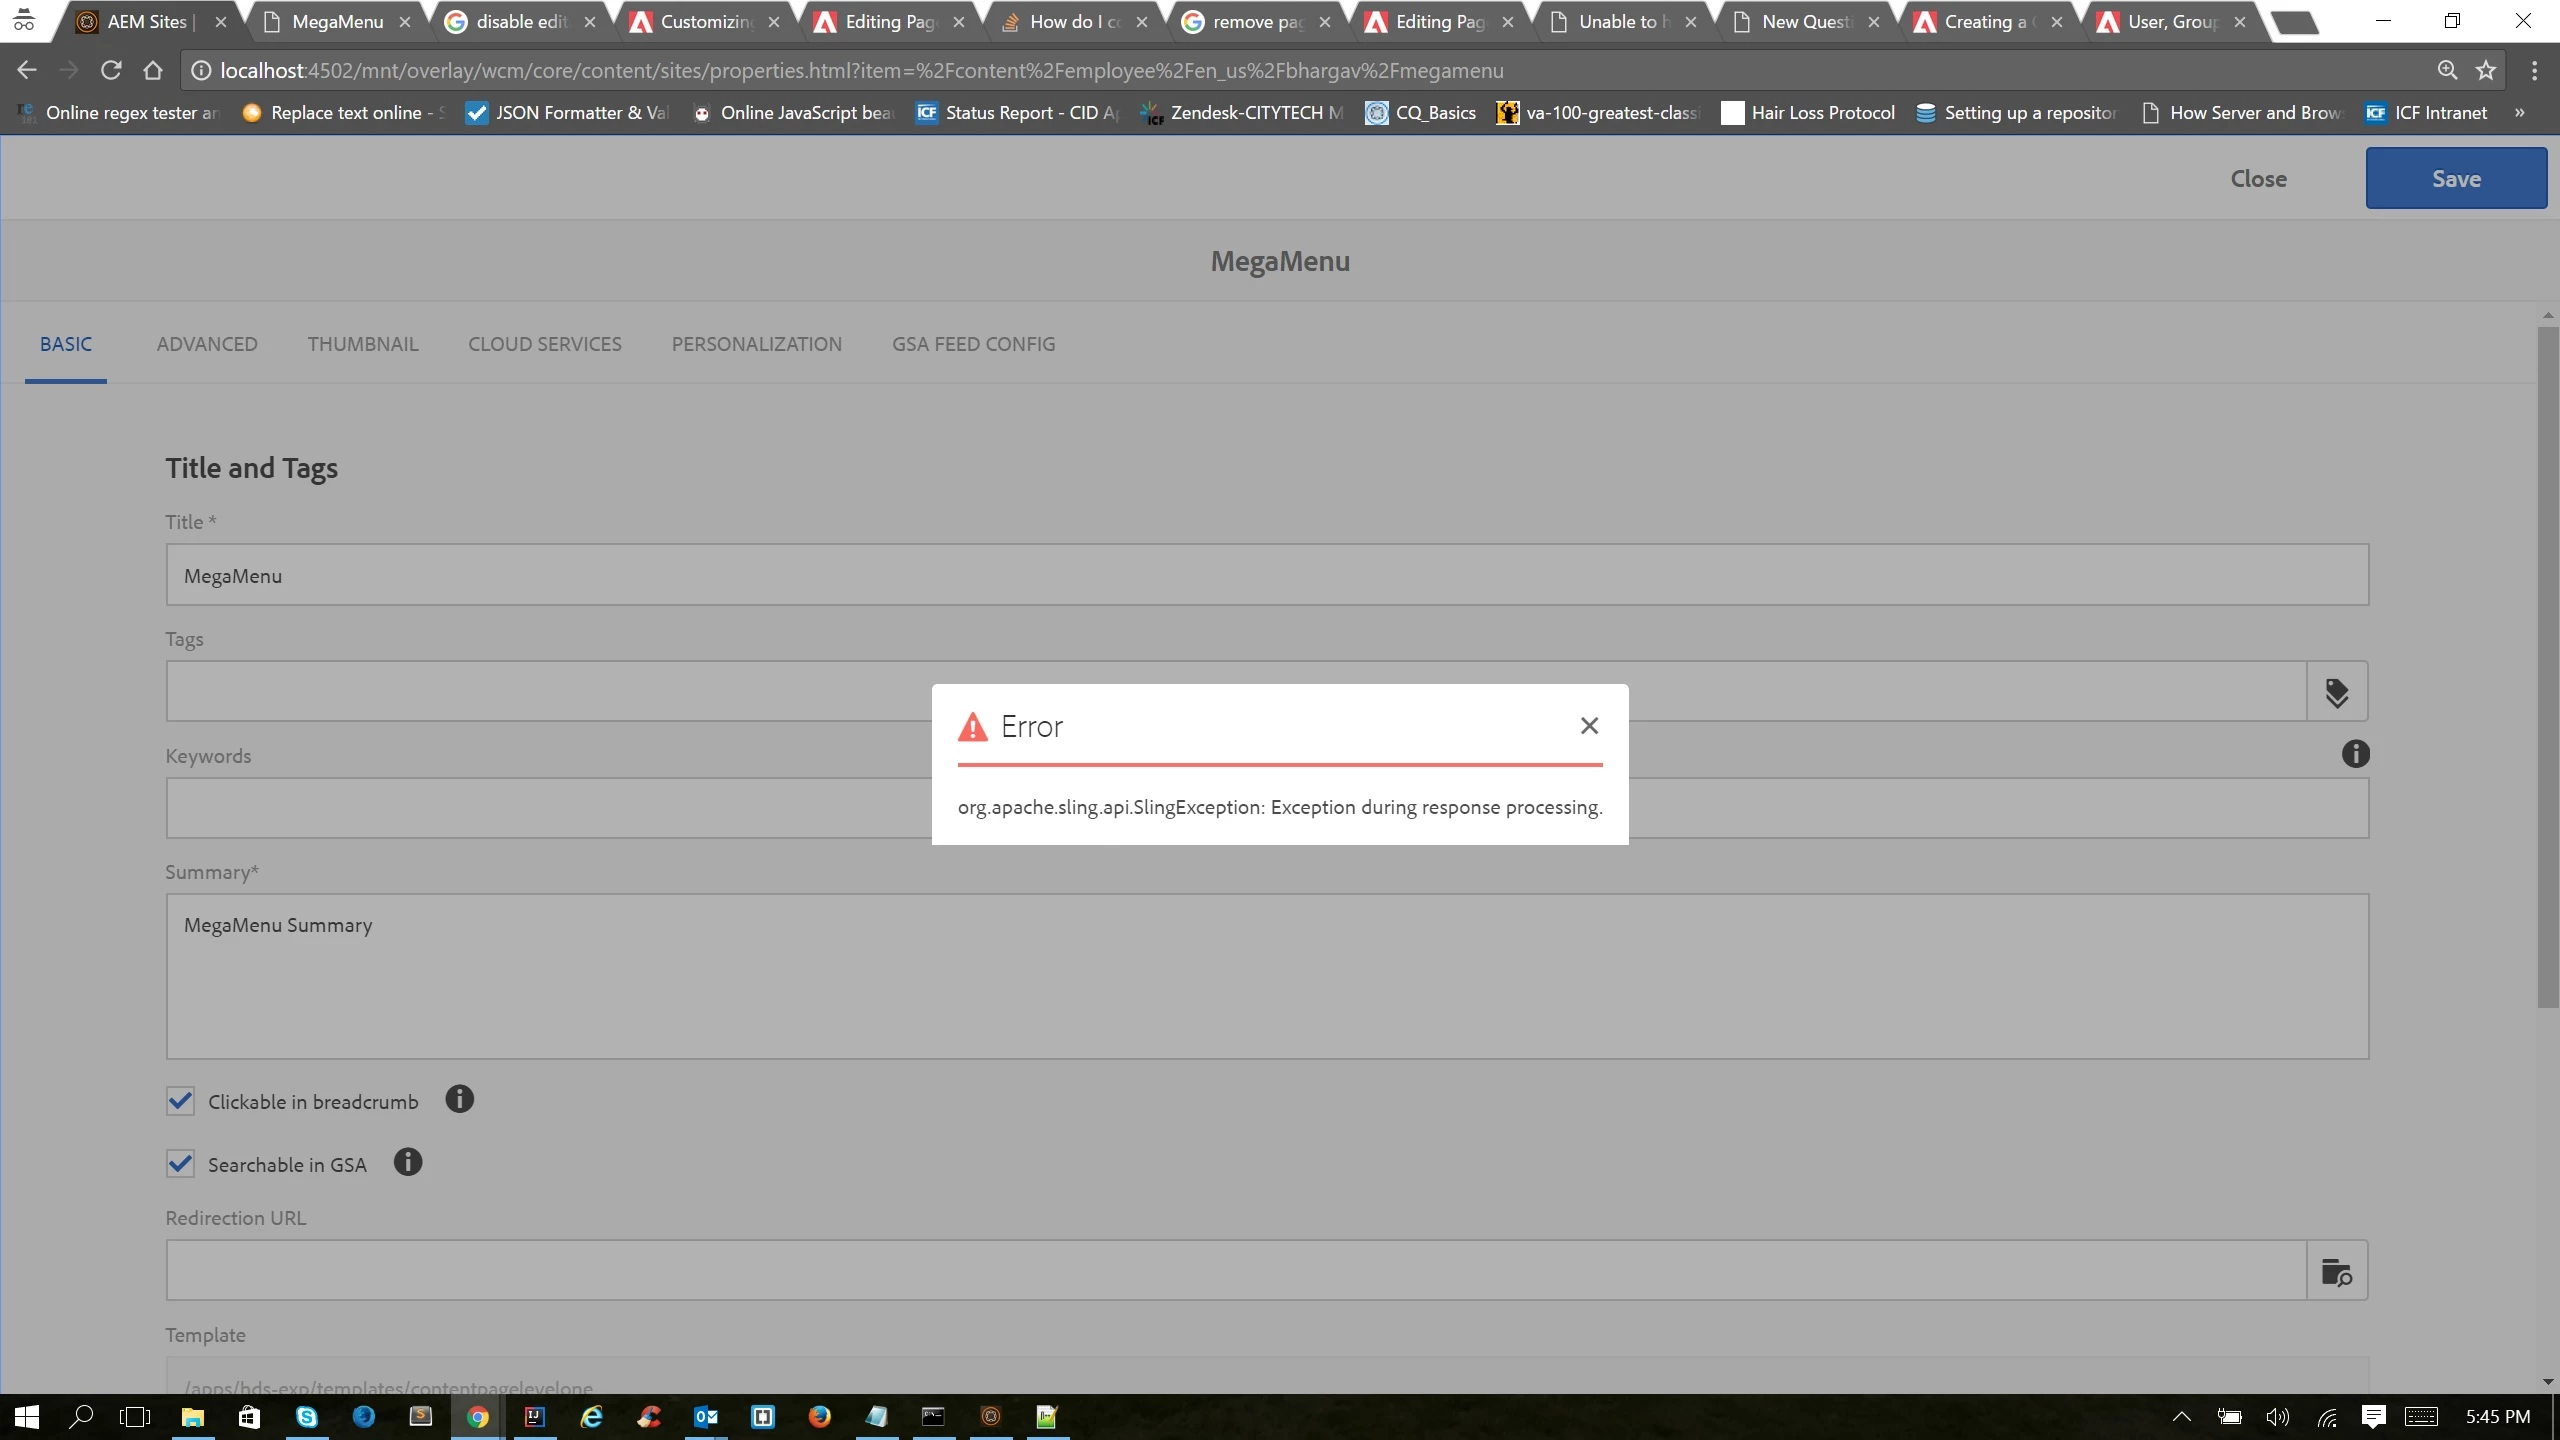Screen dimensions: 2560x1440
Task: Switch to the Advanced tab
Action: [207, 344]
